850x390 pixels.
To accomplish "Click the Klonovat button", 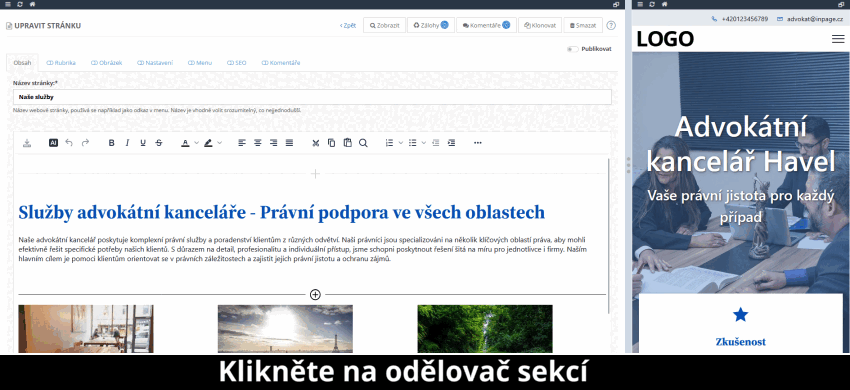I will [x=540, y=25].
